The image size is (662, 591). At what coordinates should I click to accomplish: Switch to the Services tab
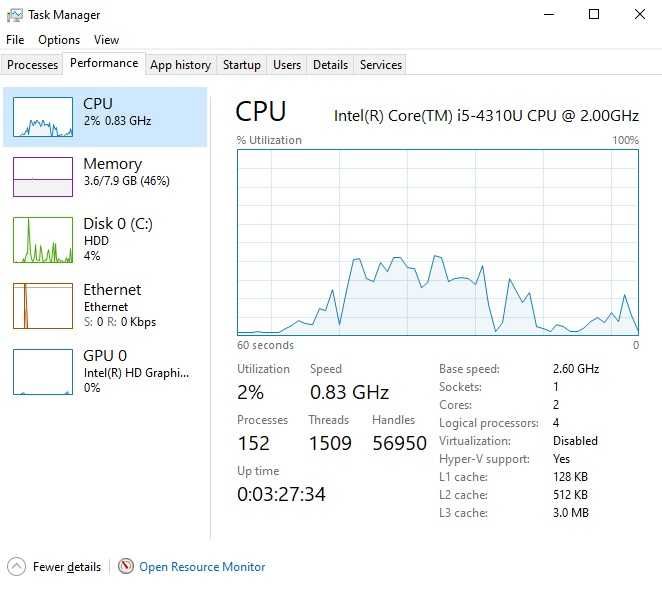pos(381,65)
